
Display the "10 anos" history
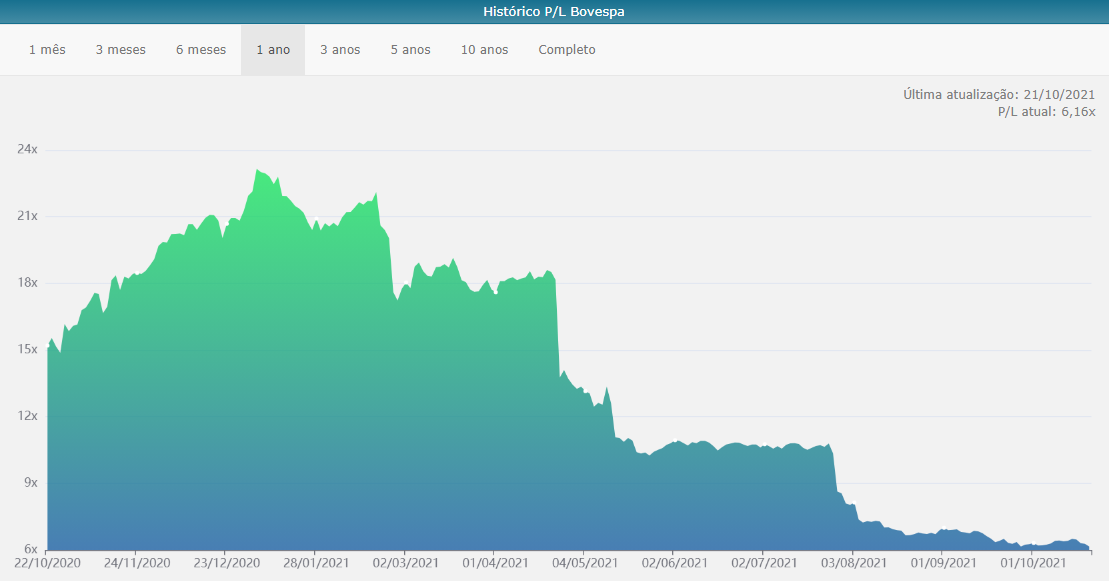pyautogui.click(x=484, y=50)
